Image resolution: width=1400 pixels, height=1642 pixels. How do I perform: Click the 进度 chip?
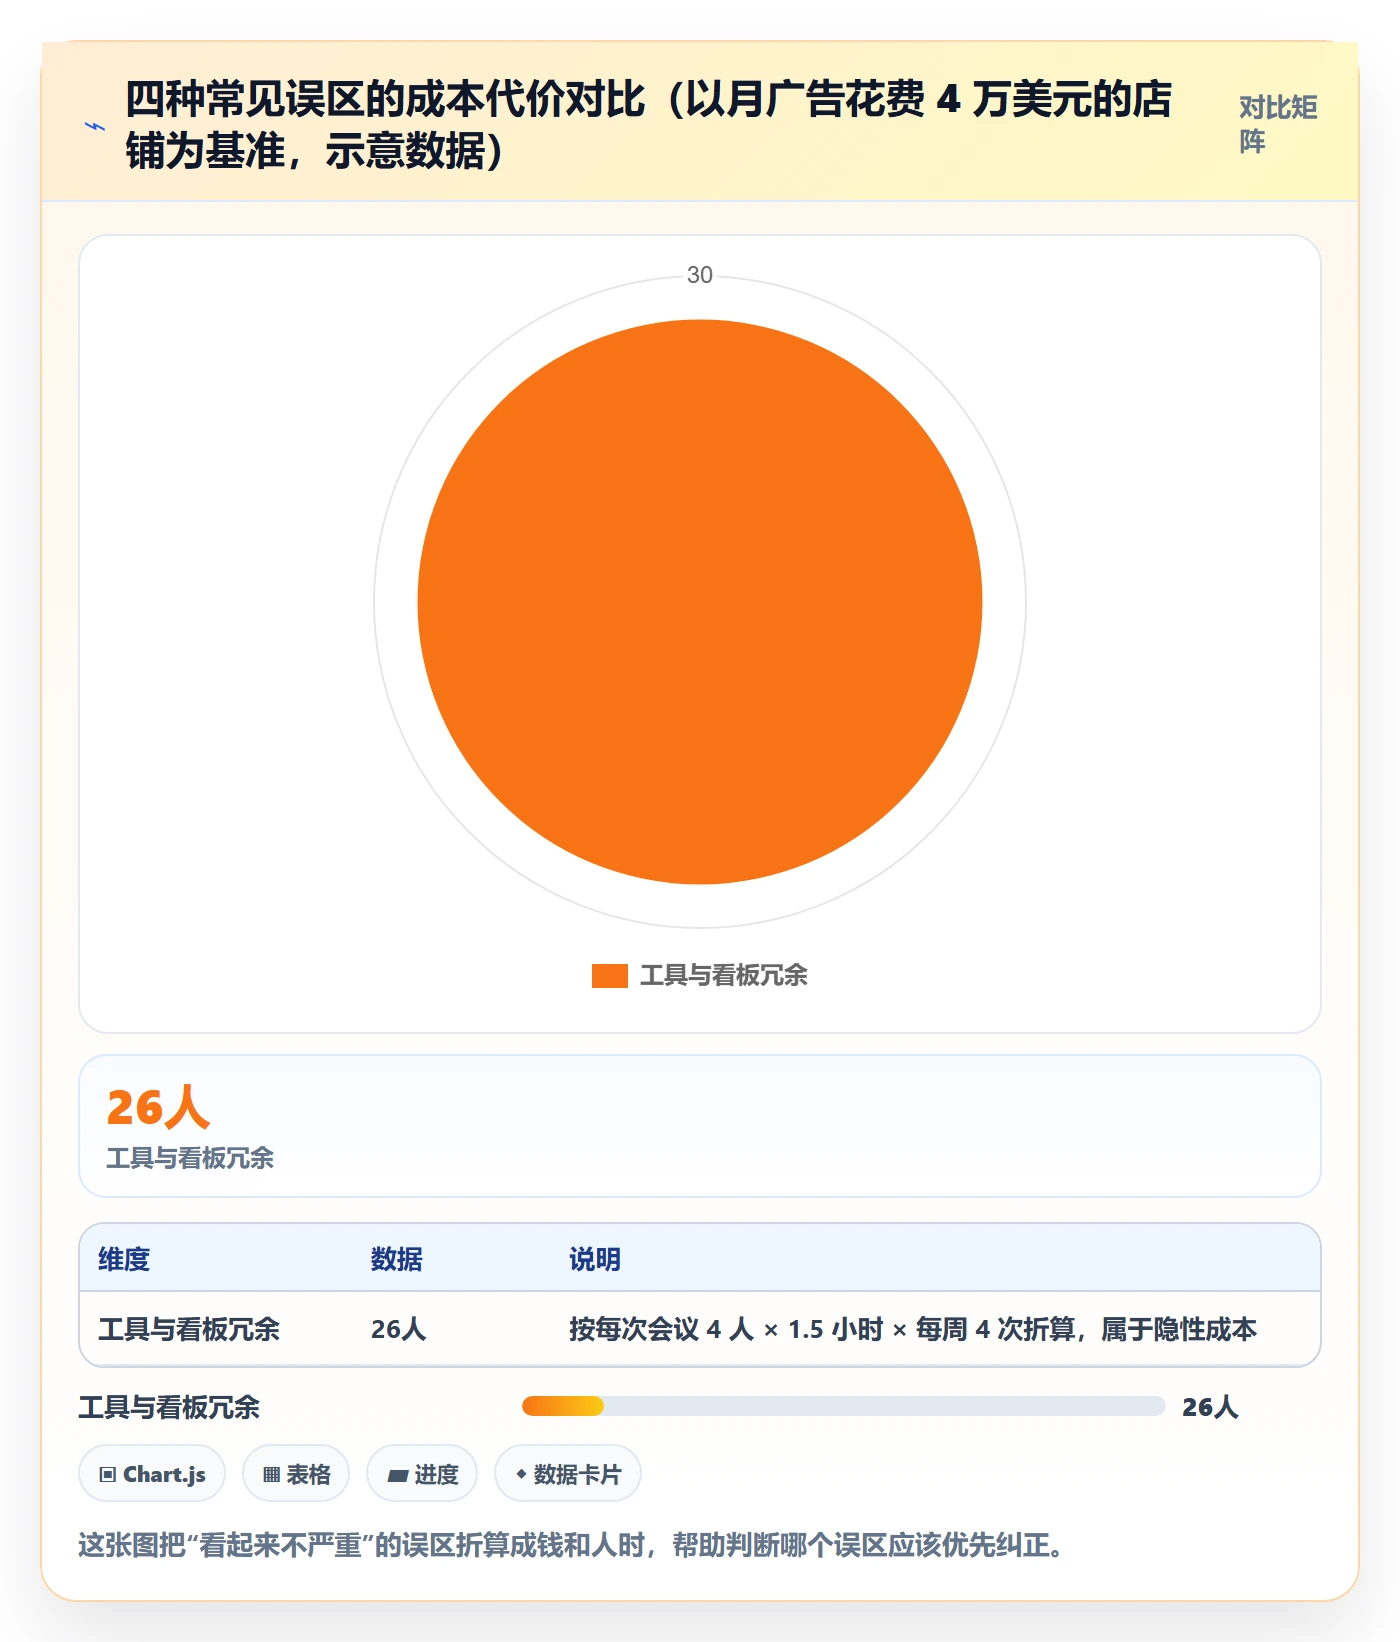[422, 1474]
